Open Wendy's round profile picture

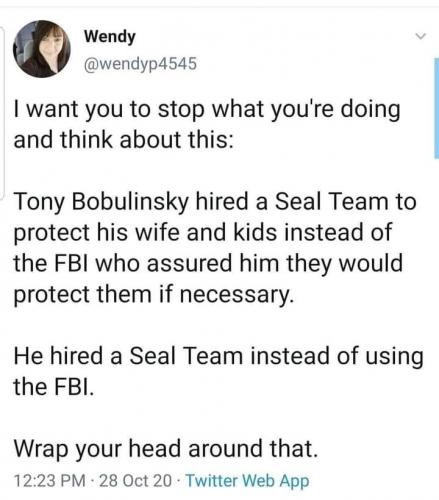pyautogui.click(x=42, y=49)
